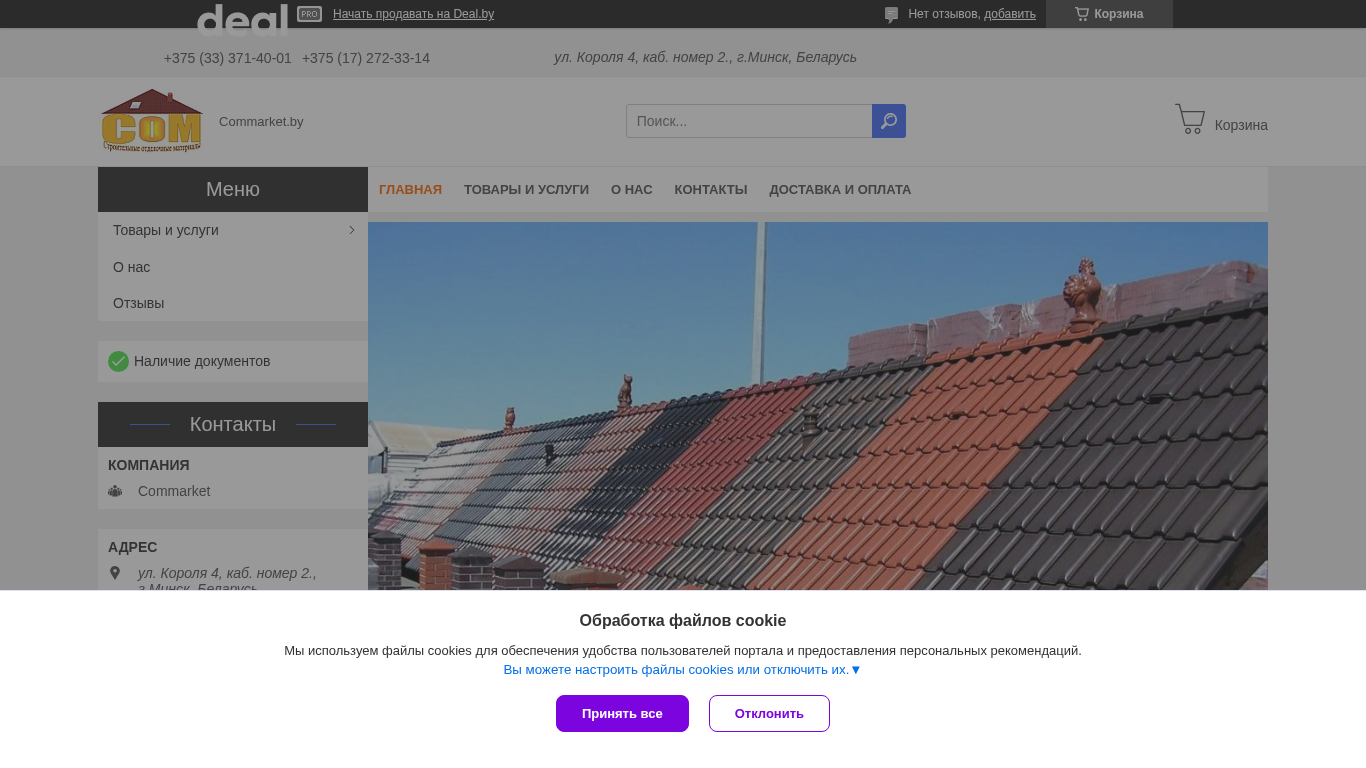Click the Commarket.by site name link
Viewport: 1366px width, 768px height.
(261, 122)
